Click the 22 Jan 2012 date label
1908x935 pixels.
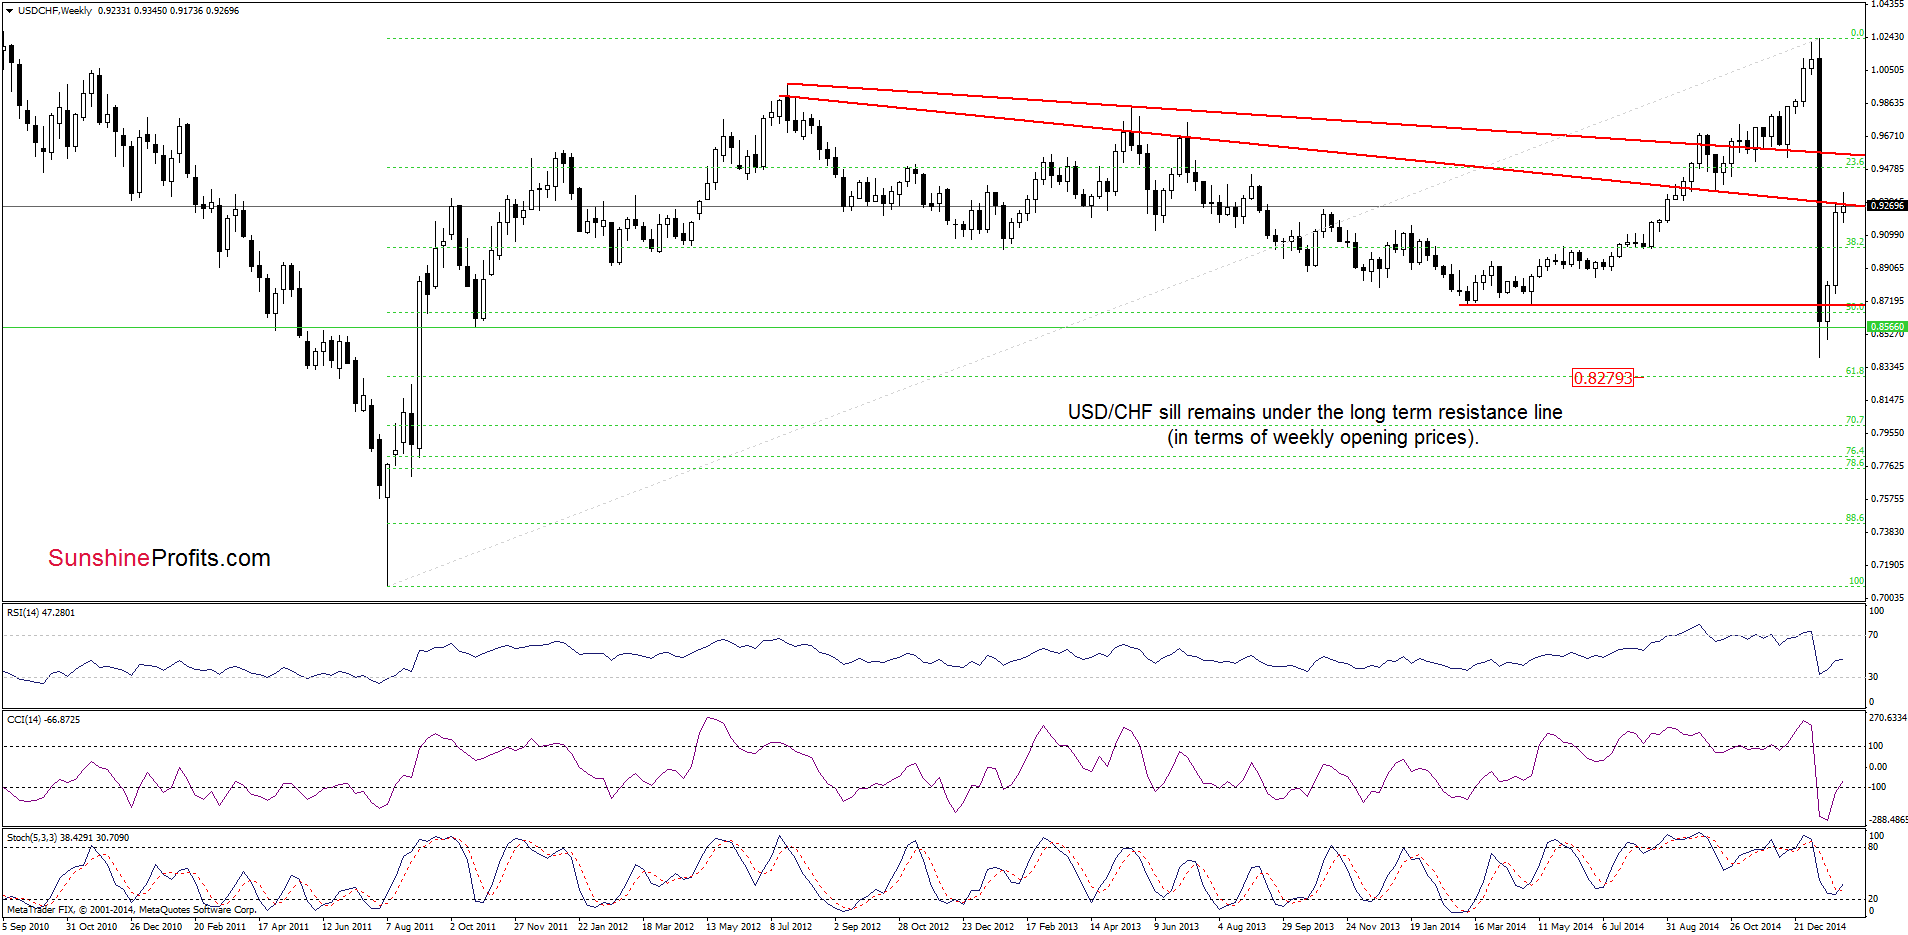click(x=603, y=927)
